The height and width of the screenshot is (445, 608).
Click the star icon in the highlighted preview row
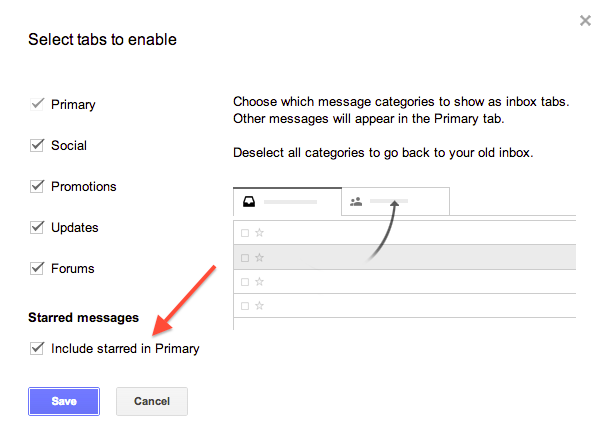(259, 257)
